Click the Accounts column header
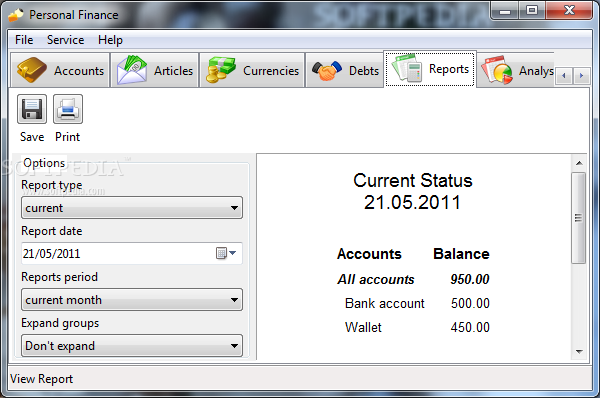600x398 pixels. [x=369, y=254]
